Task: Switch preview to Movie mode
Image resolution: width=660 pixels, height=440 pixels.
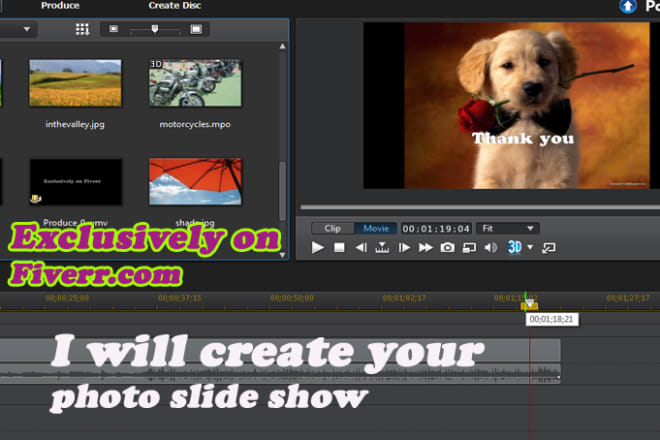Action: [x=375, y=228]
